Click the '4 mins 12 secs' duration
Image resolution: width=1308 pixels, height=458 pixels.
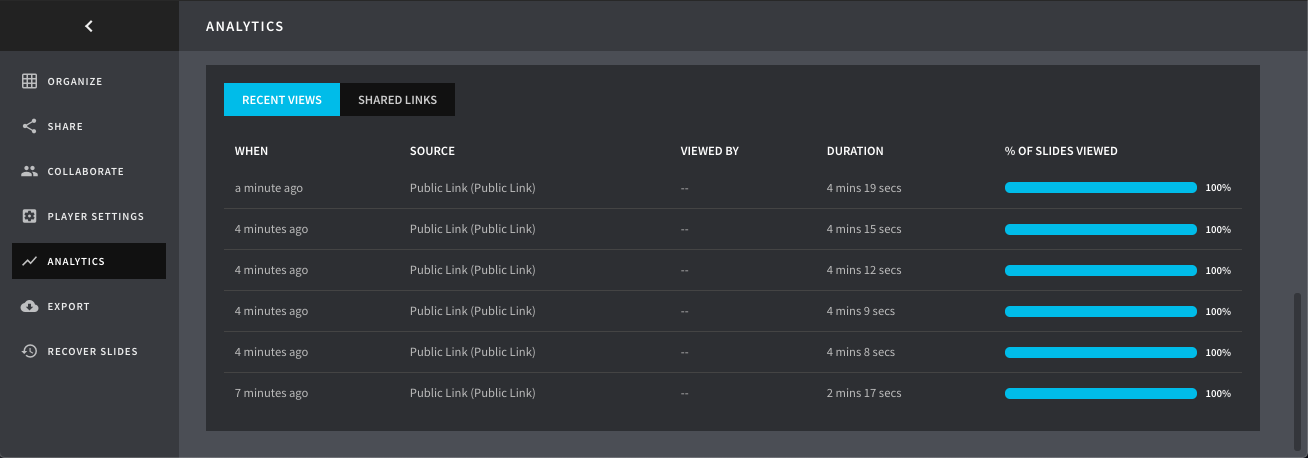click(x=864, y=270)
